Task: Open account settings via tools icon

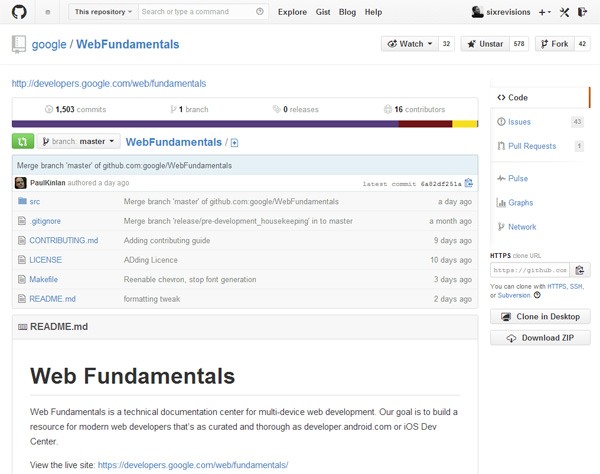Action: click(x=564, y=12)
